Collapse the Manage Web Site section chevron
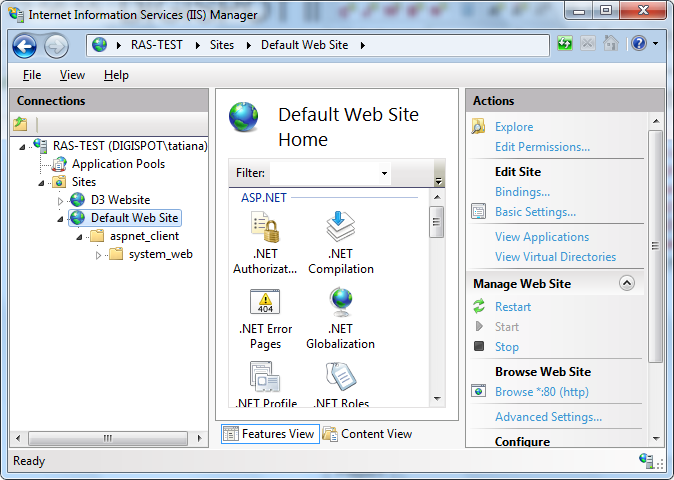 coord(627,283)
